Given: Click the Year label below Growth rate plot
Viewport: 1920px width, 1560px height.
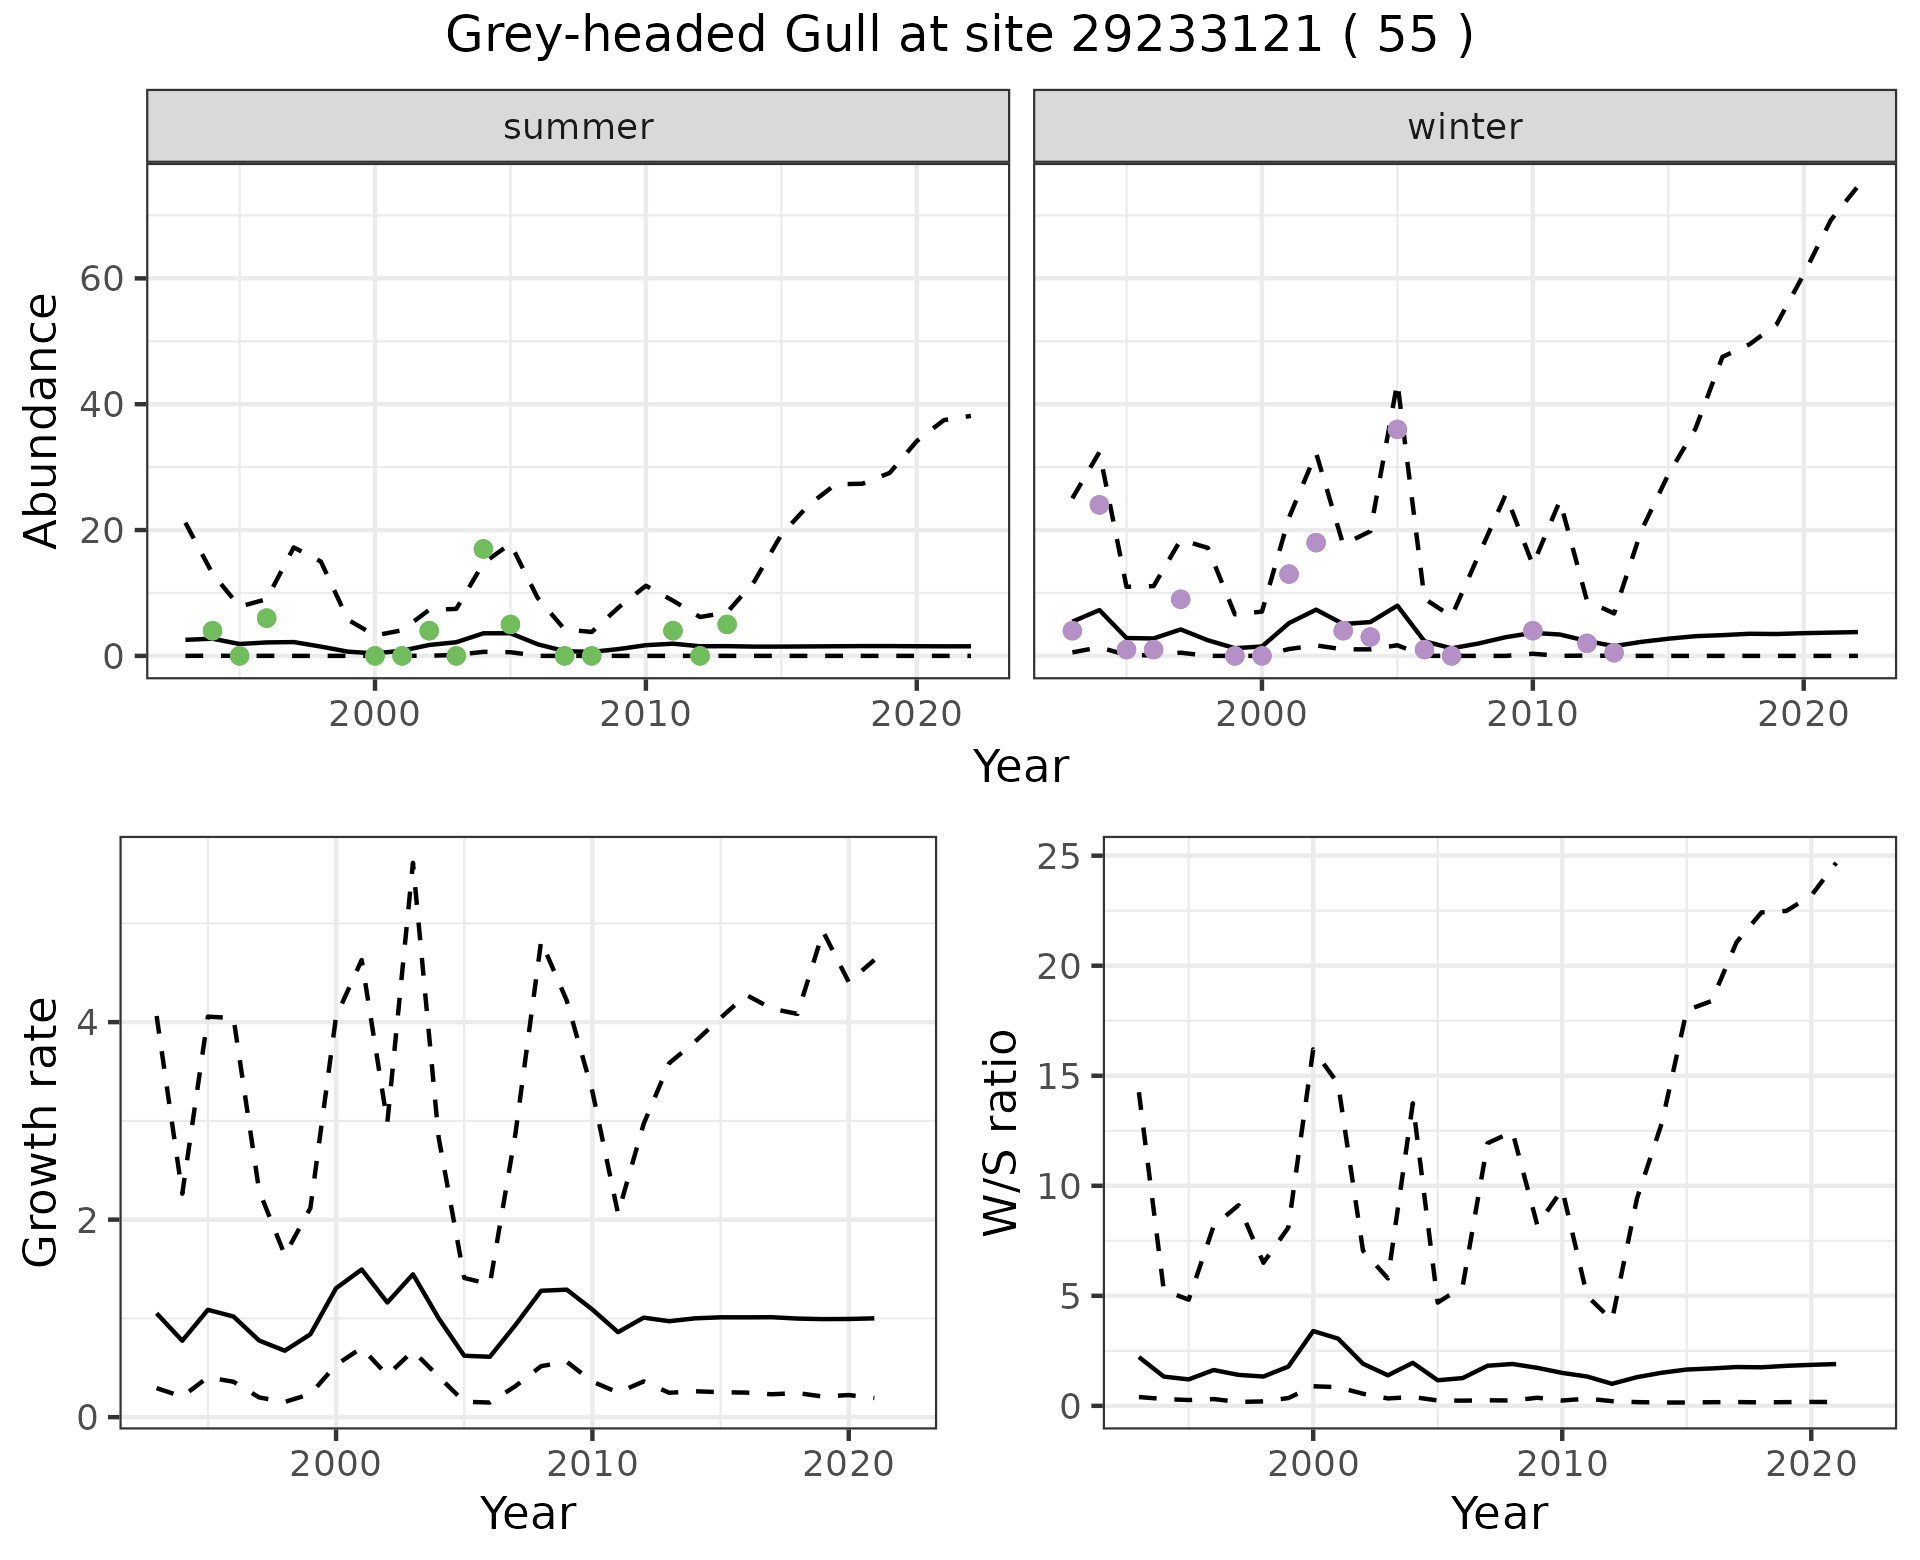Looking at the screenshot, I should pyautogui.click(x=527, y=1513).
